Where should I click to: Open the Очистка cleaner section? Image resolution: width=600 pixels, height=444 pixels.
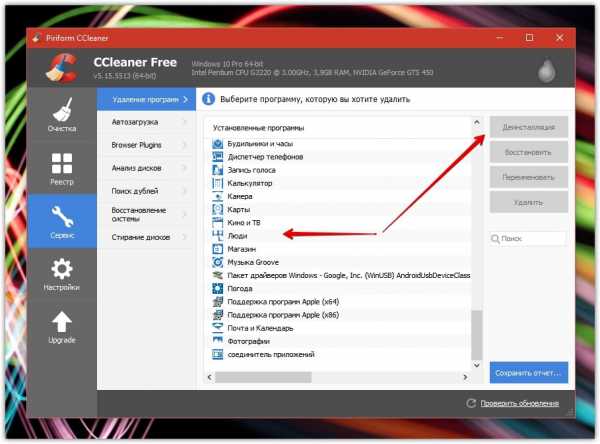coord(61,117)
